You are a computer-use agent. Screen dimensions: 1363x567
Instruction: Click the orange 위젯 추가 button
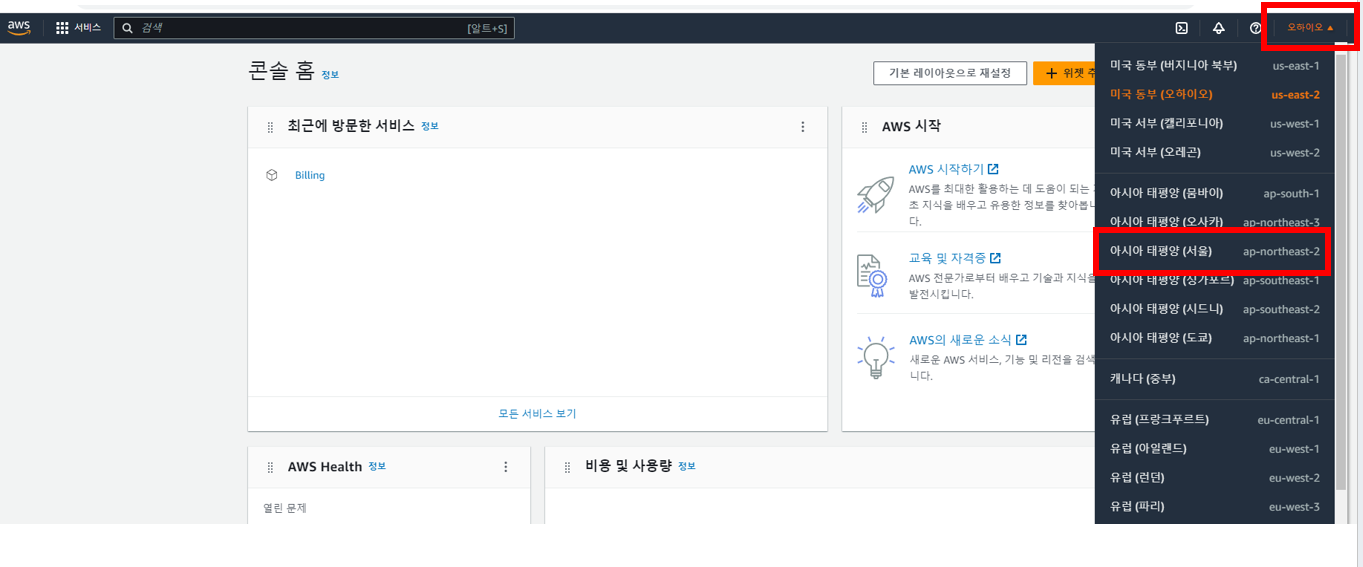click(x=1065, y=73)
